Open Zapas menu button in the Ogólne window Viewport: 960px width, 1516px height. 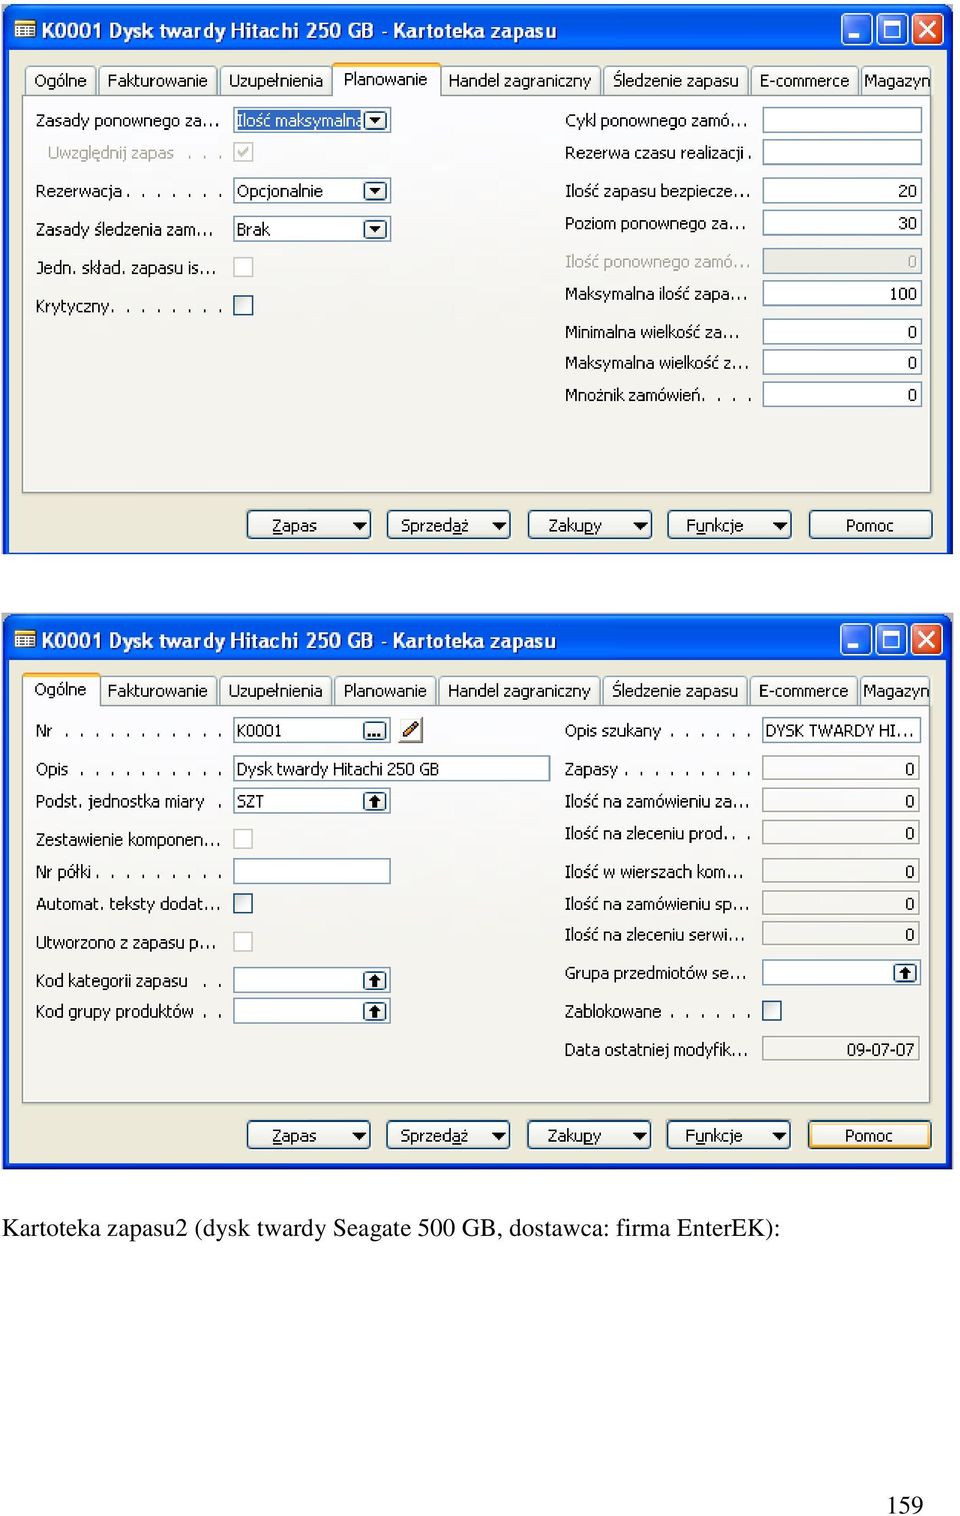point(309,1135)
